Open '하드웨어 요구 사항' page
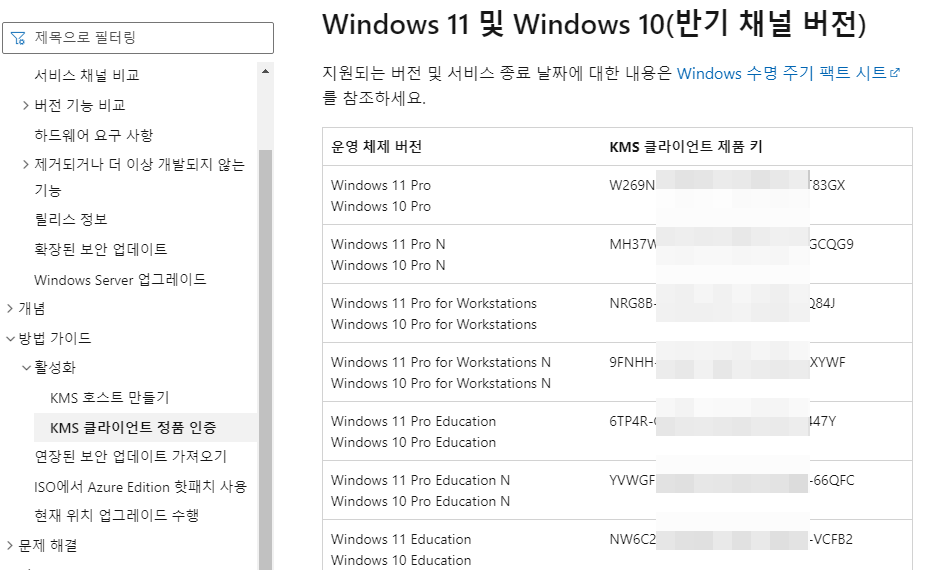Image resolution: width=940 pixels, height=570 pixels. click(x=94, y=135)
